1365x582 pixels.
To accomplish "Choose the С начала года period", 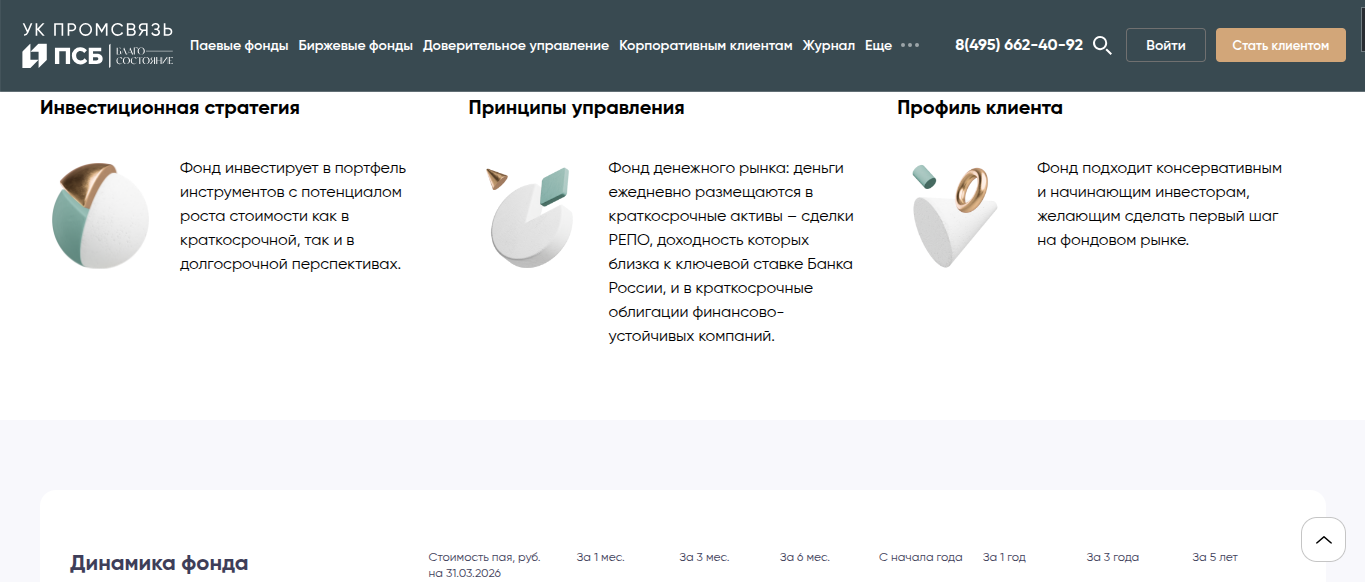I will (x=920, y=557).
